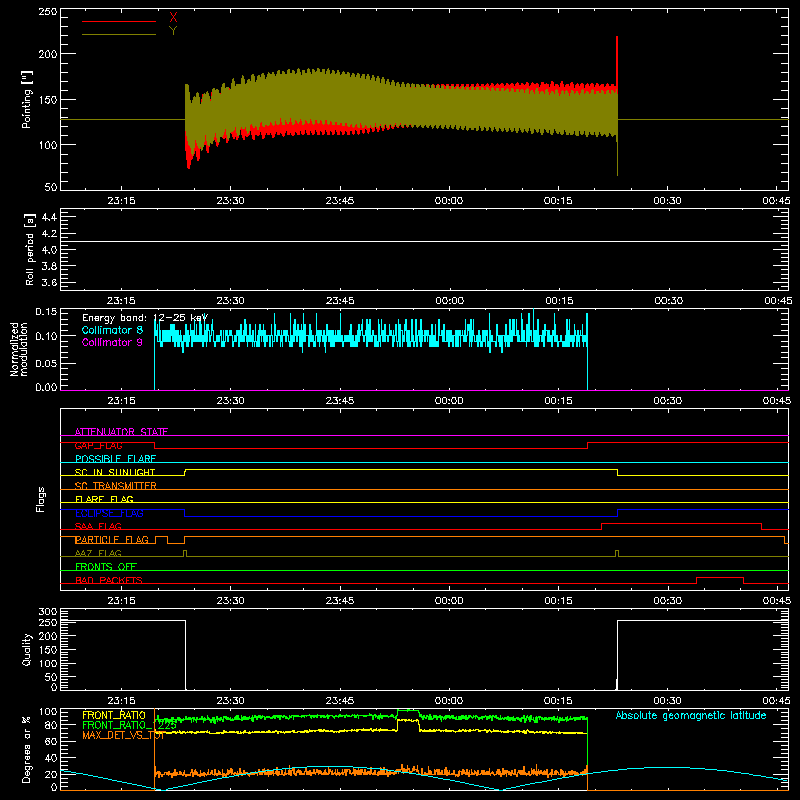800x800 pixels.
Task: Click the Quality axis title
Action: (x=27, y=649)
